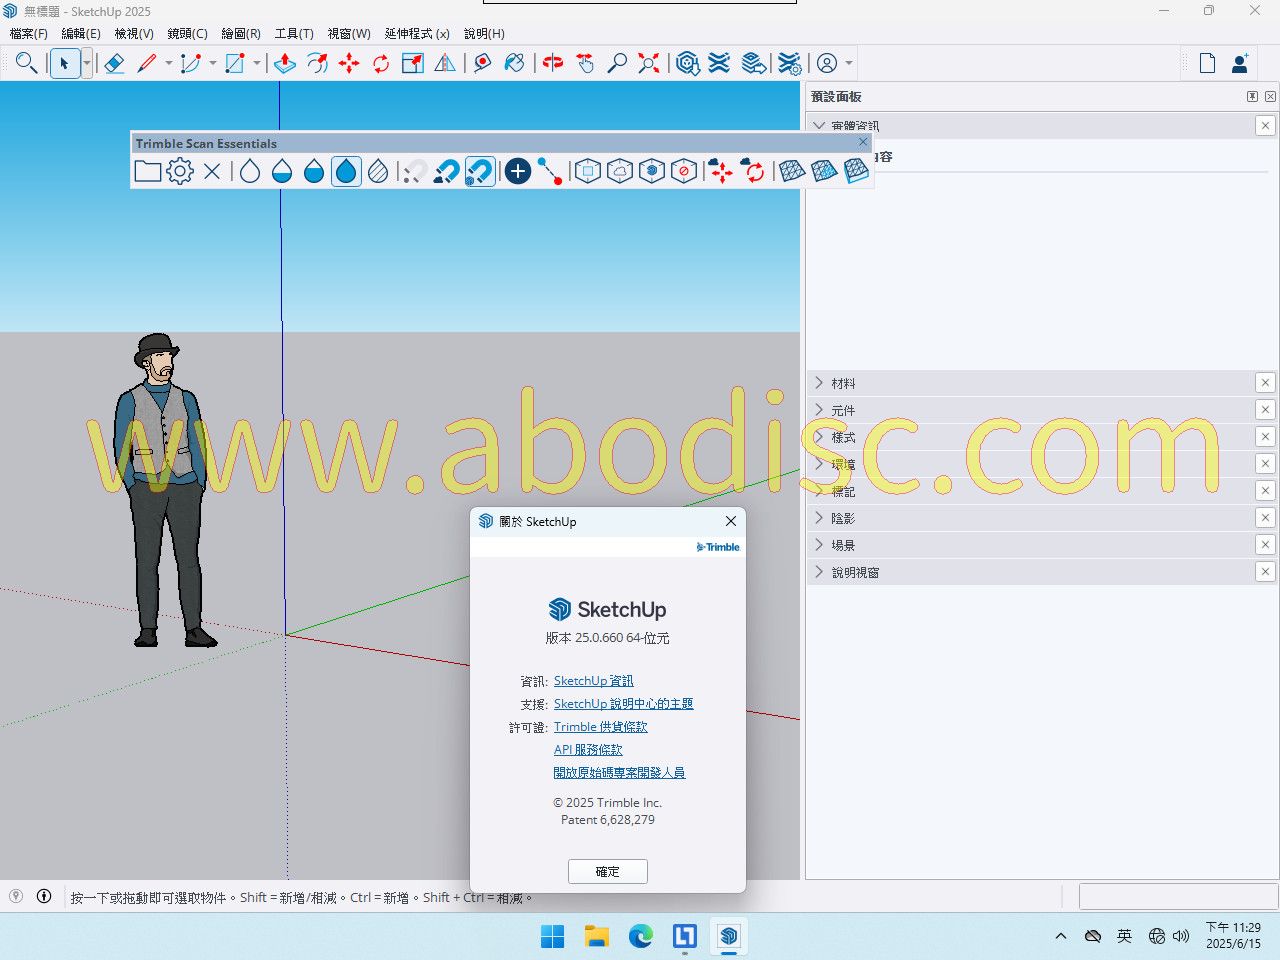Click the last mesh grid icon in Scan Essentials

click(856, 171)
